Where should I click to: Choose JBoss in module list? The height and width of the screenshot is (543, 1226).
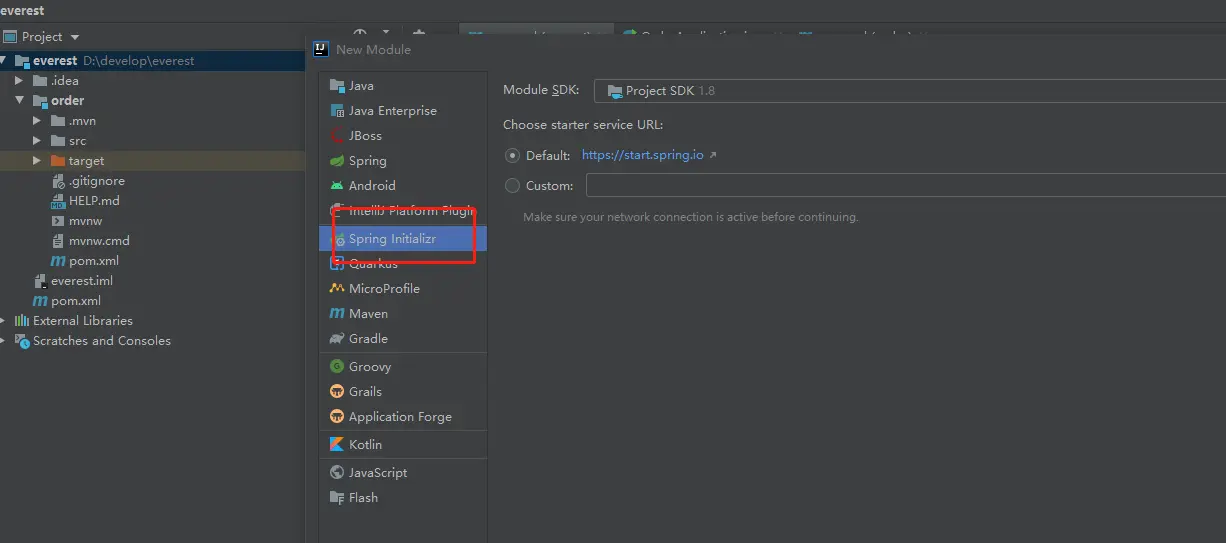click(x=403, y=136)
